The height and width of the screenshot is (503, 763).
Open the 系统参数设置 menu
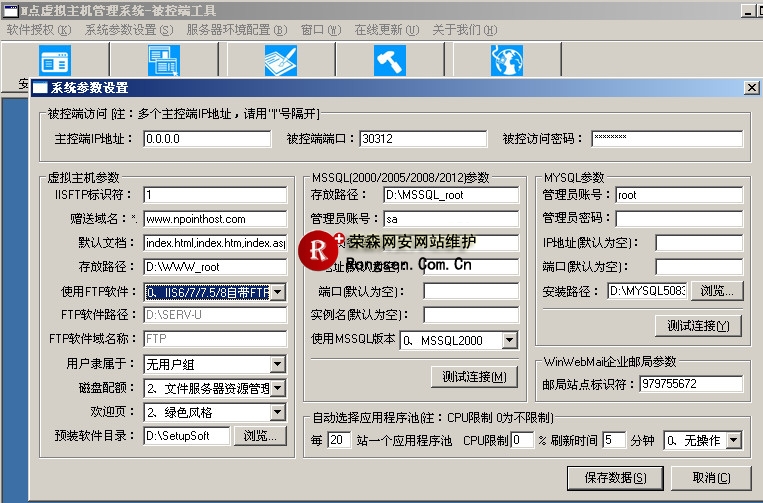click(128, 30)
